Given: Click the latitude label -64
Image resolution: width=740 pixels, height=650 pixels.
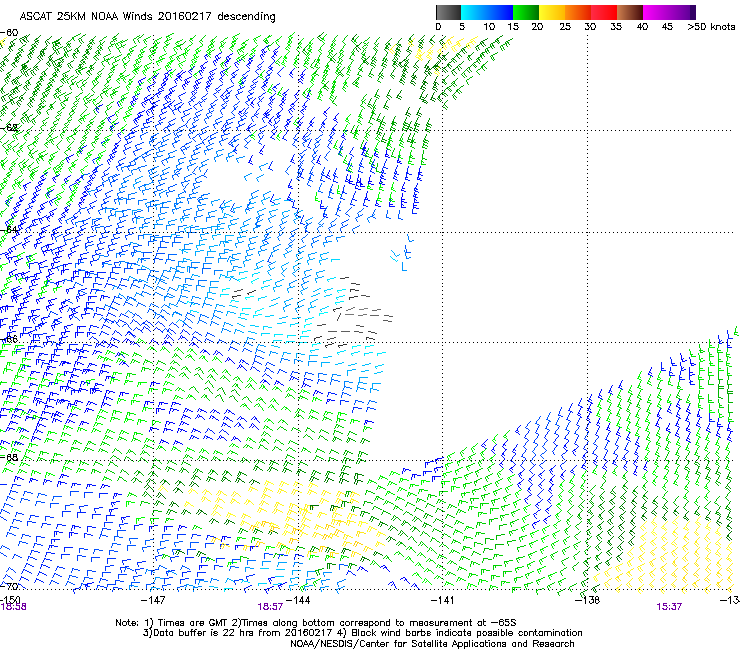Looking at the screenshot, I should pyautogui.click(x=9, y=229).
